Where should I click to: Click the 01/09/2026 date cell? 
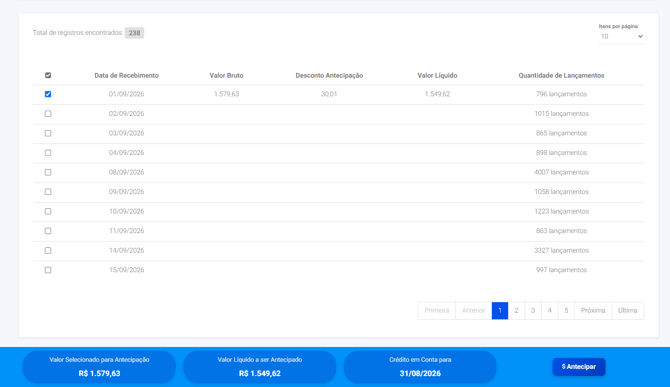(x=126, y=94)
